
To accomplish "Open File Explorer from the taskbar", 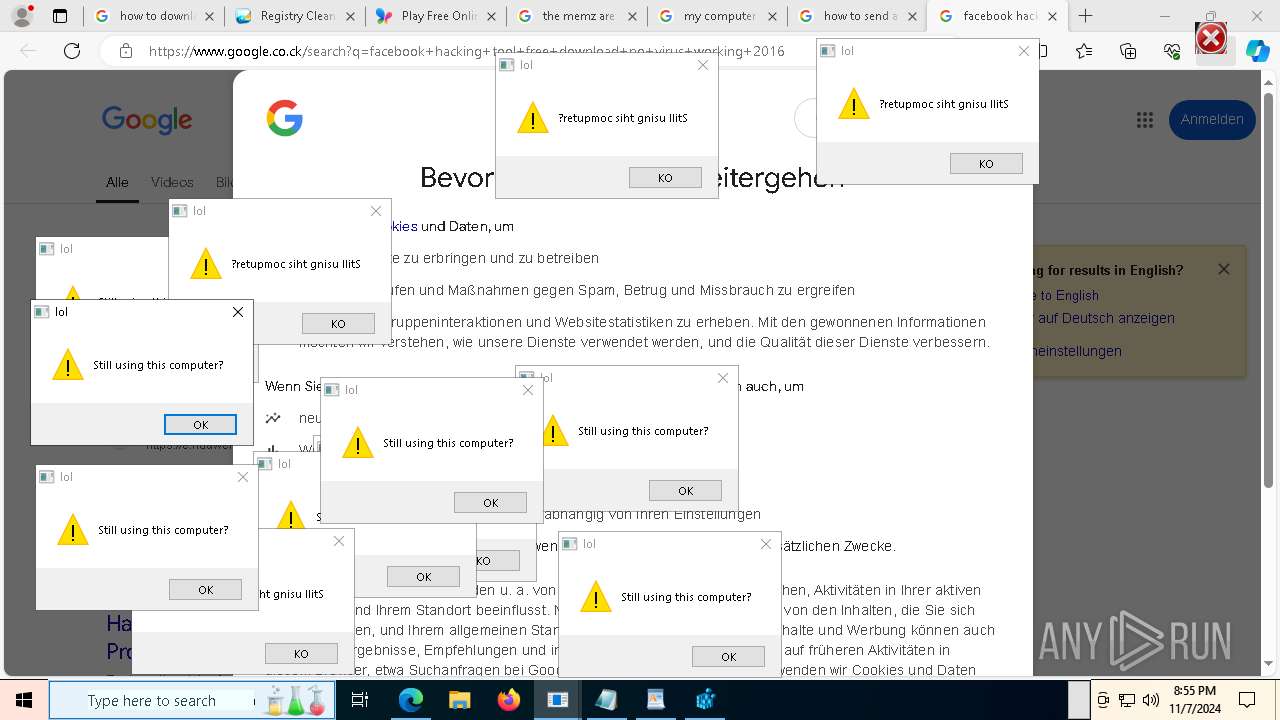I will click(x=459, y=700).
